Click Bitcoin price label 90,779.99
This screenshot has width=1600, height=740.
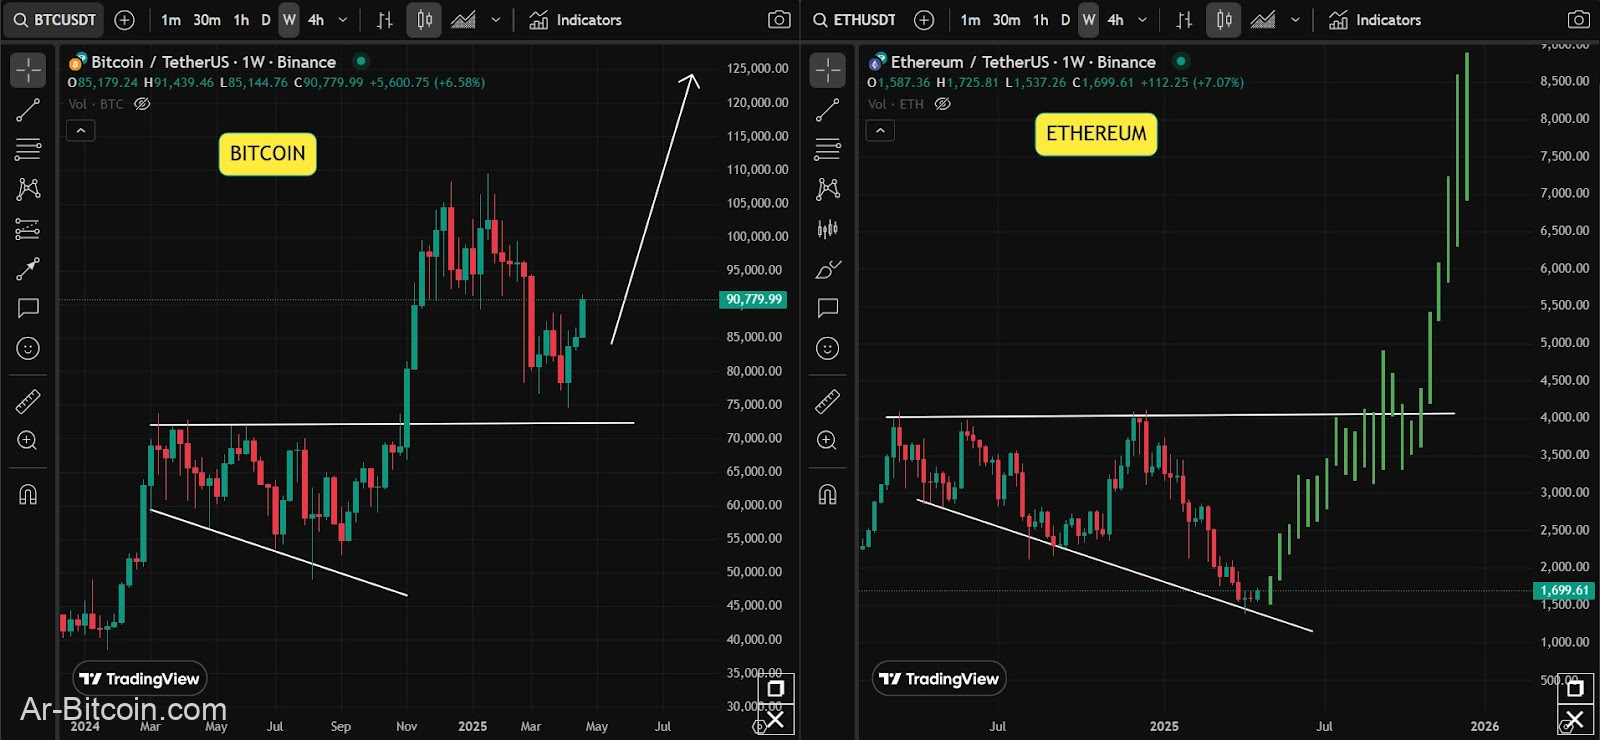[754, 300]
